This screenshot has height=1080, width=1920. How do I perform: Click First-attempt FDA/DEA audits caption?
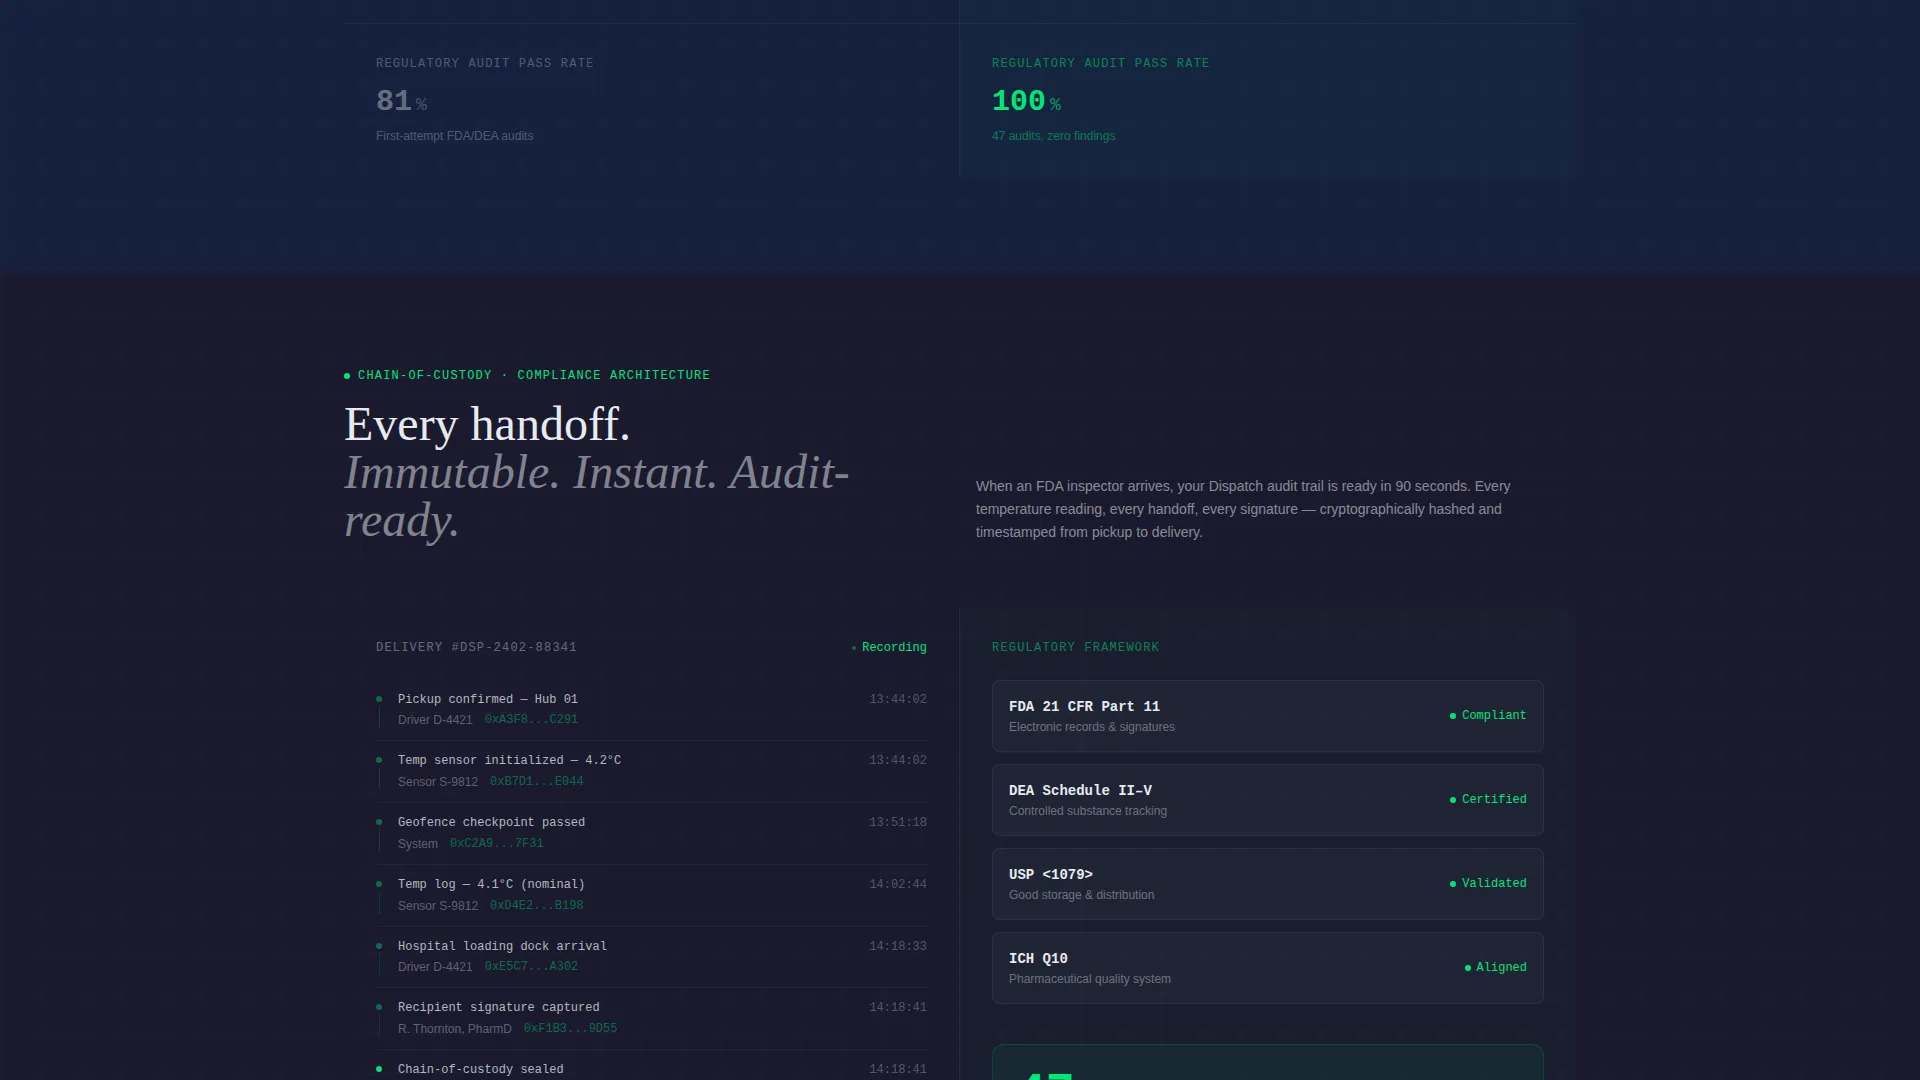pos(454,136)
